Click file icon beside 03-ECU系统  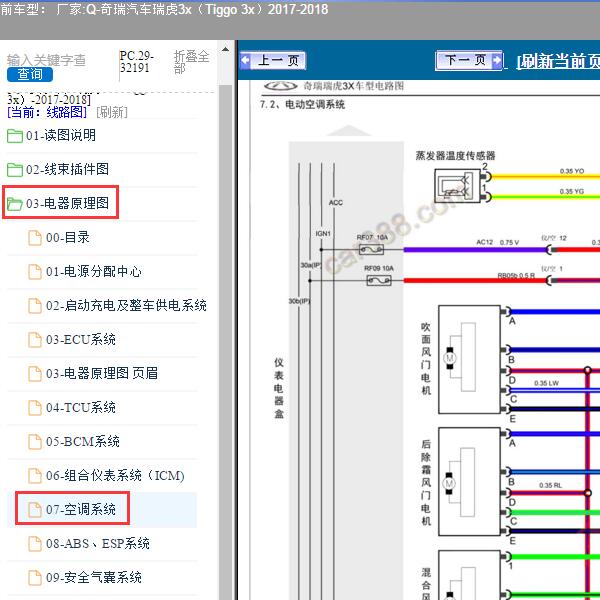35,340
